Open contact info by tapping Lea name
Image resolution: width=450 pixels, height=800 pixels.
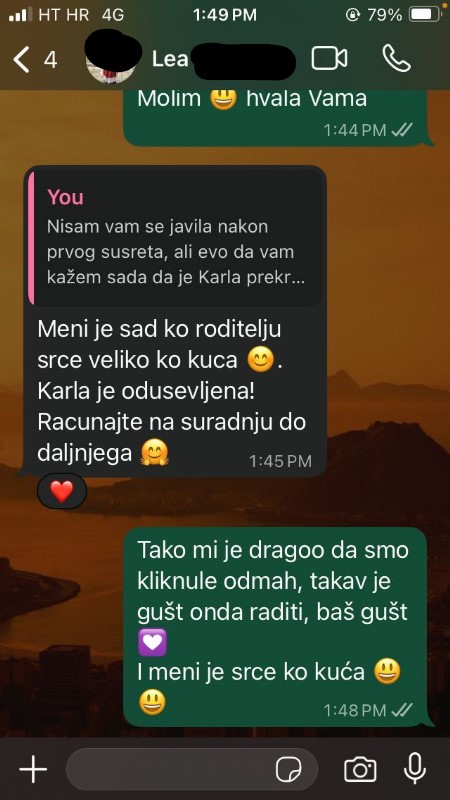(x=170, y=60)
